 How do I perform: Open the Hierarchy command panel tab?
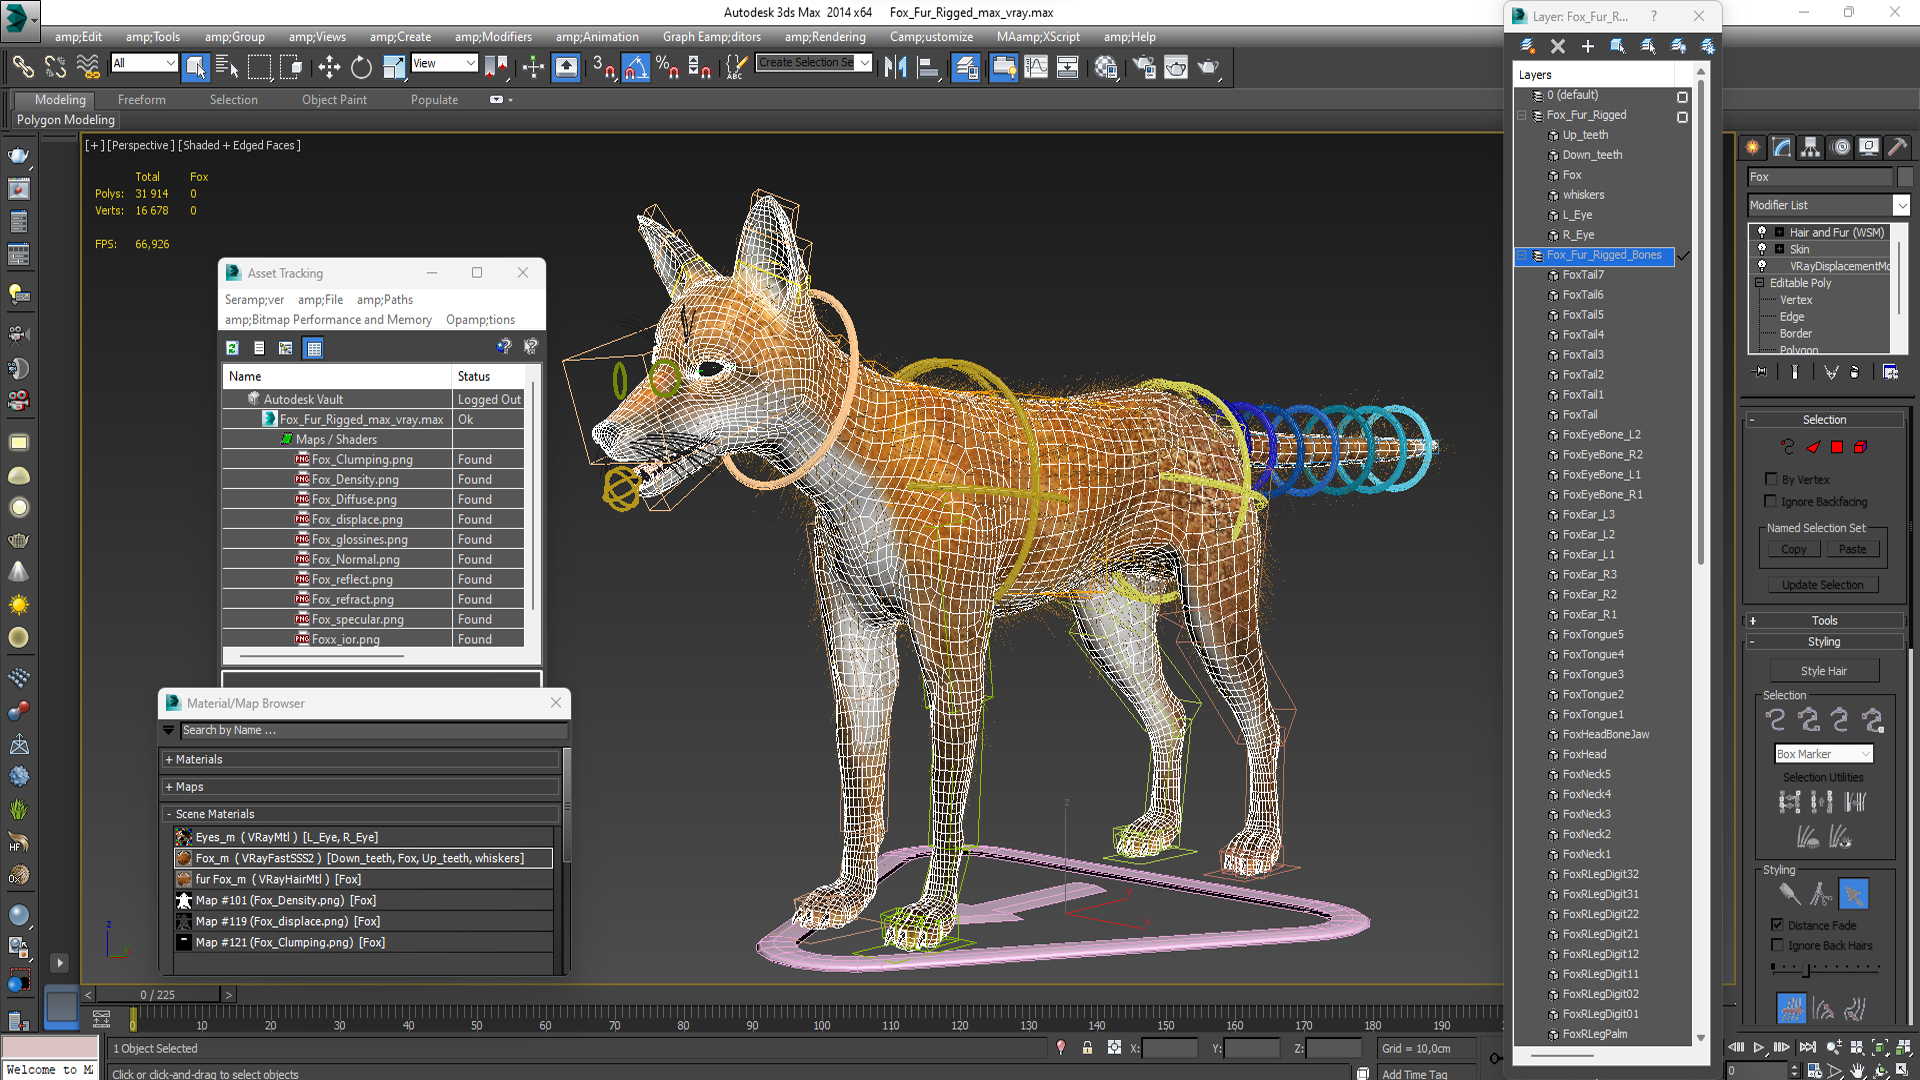coord(1811,147)
